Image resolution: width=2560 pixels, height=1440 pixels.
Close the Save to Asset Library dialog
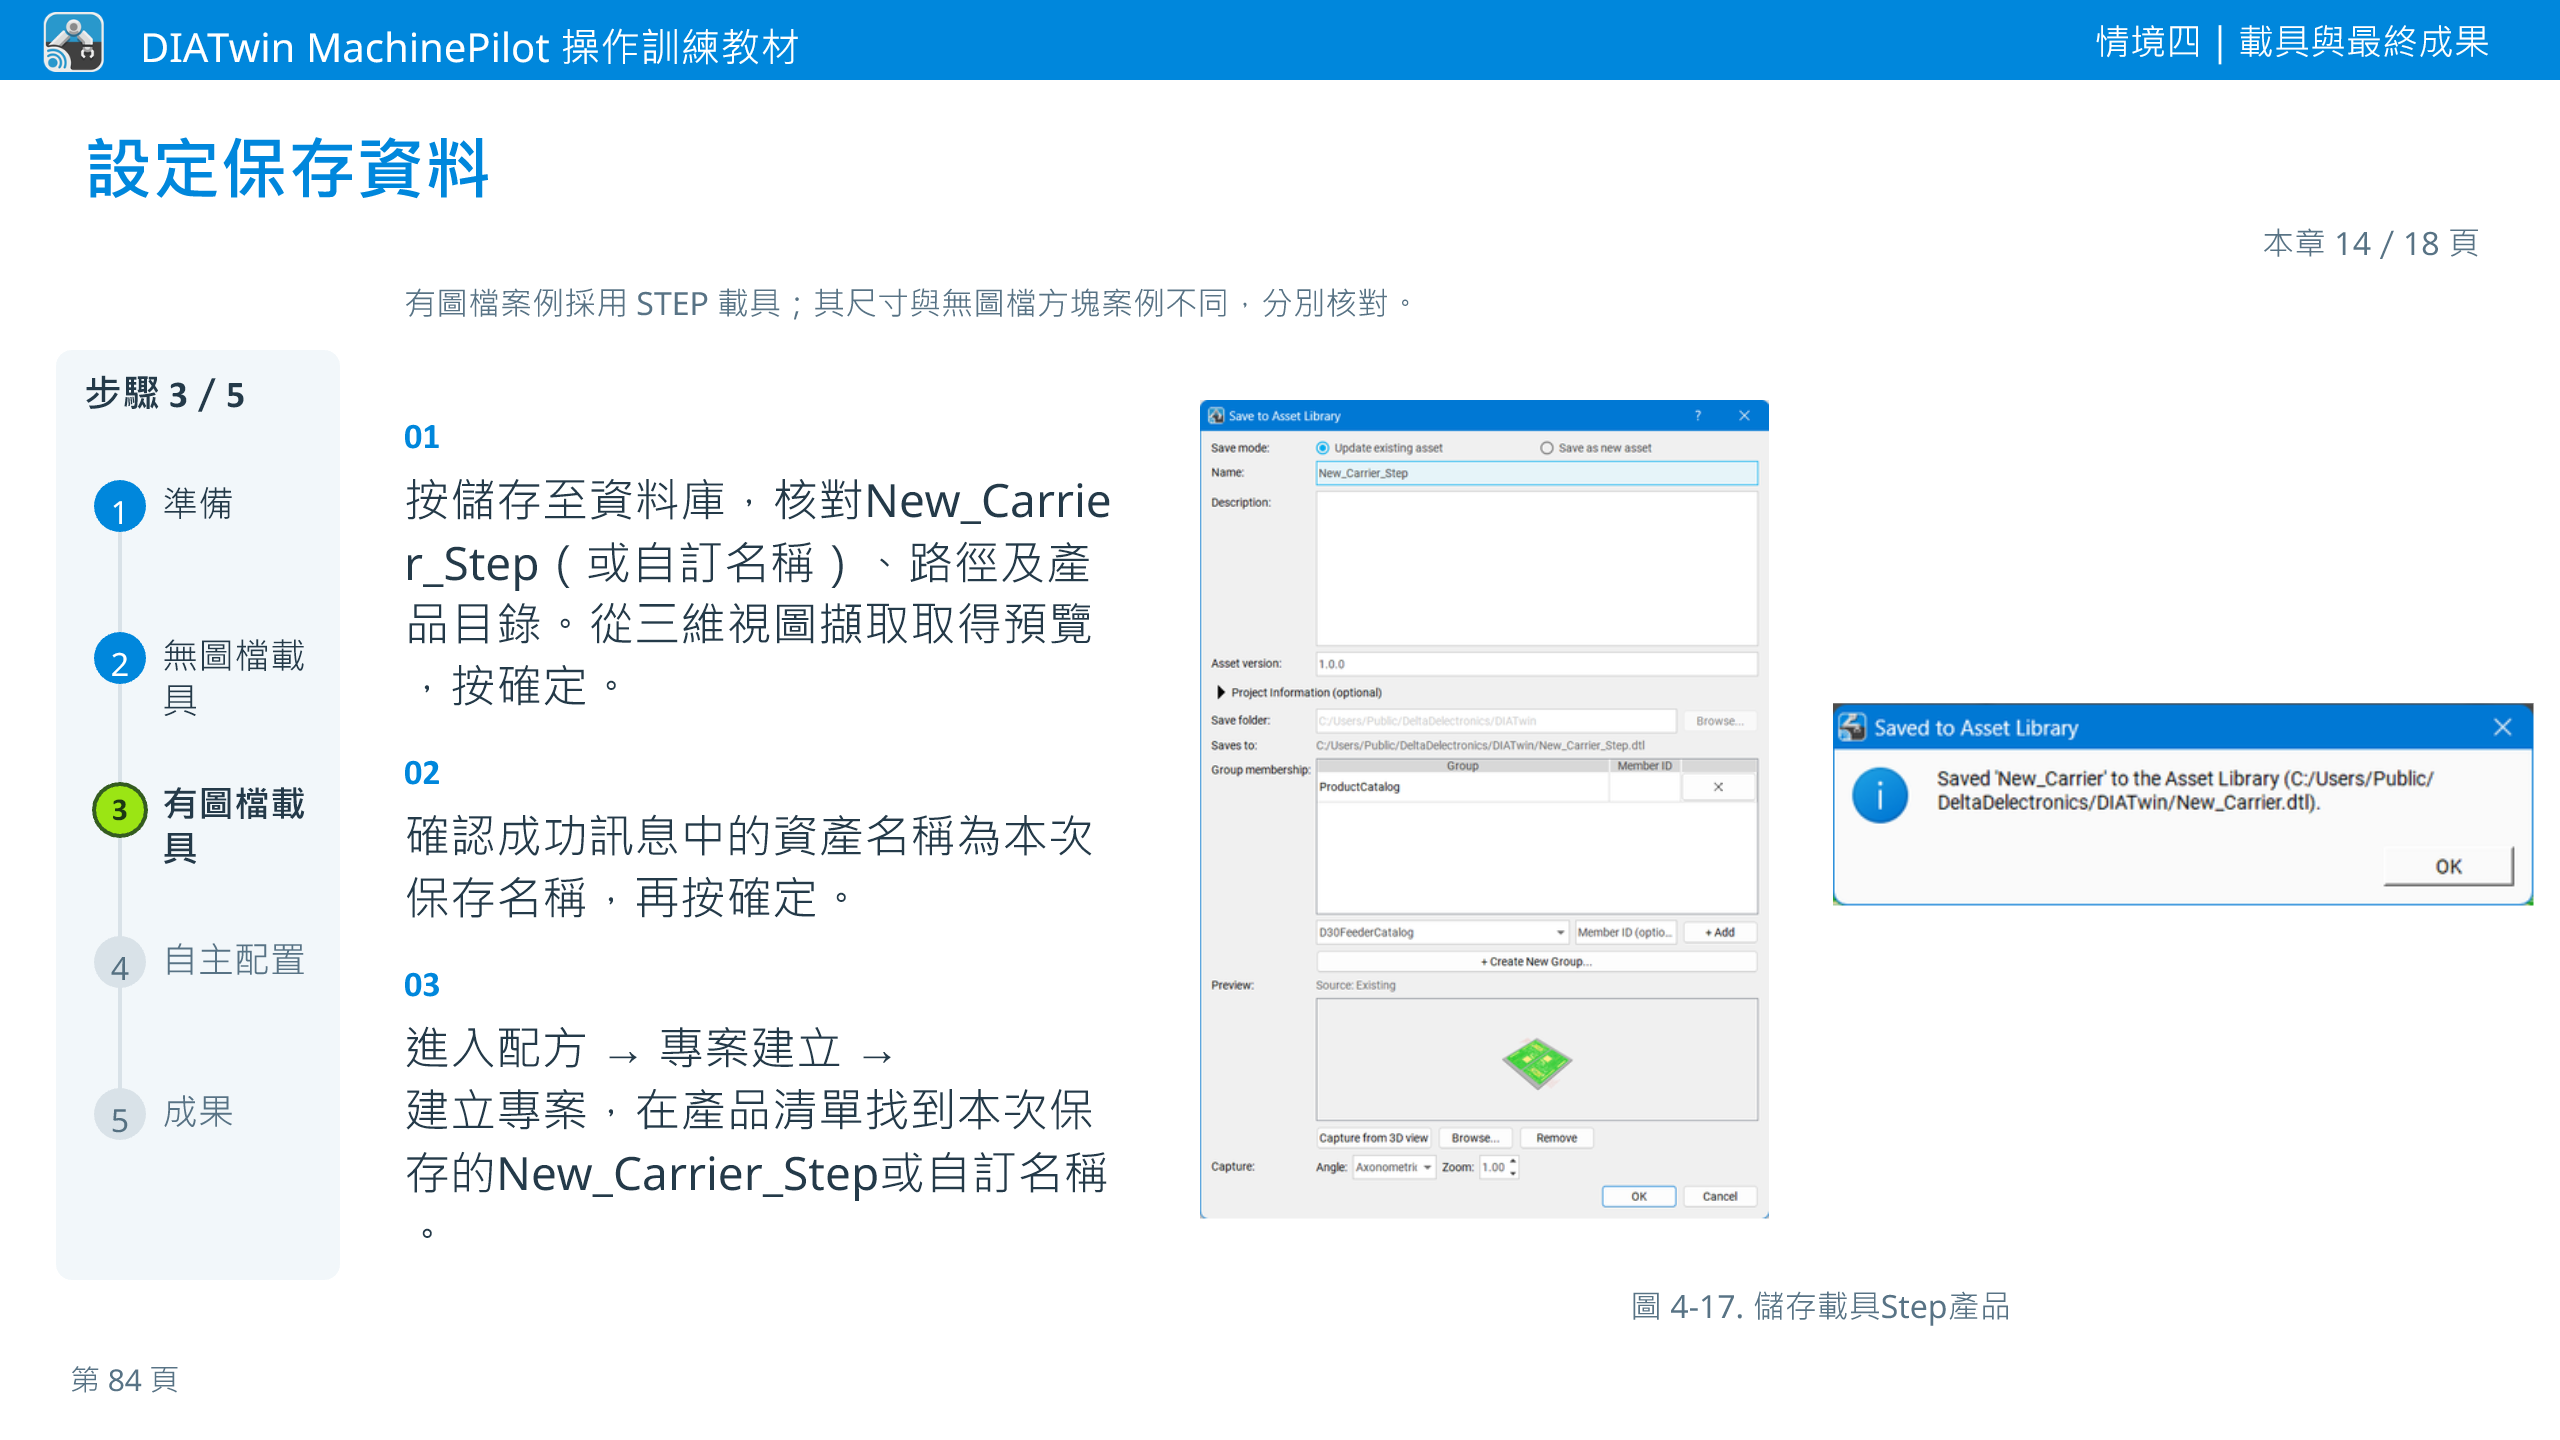1744,416
